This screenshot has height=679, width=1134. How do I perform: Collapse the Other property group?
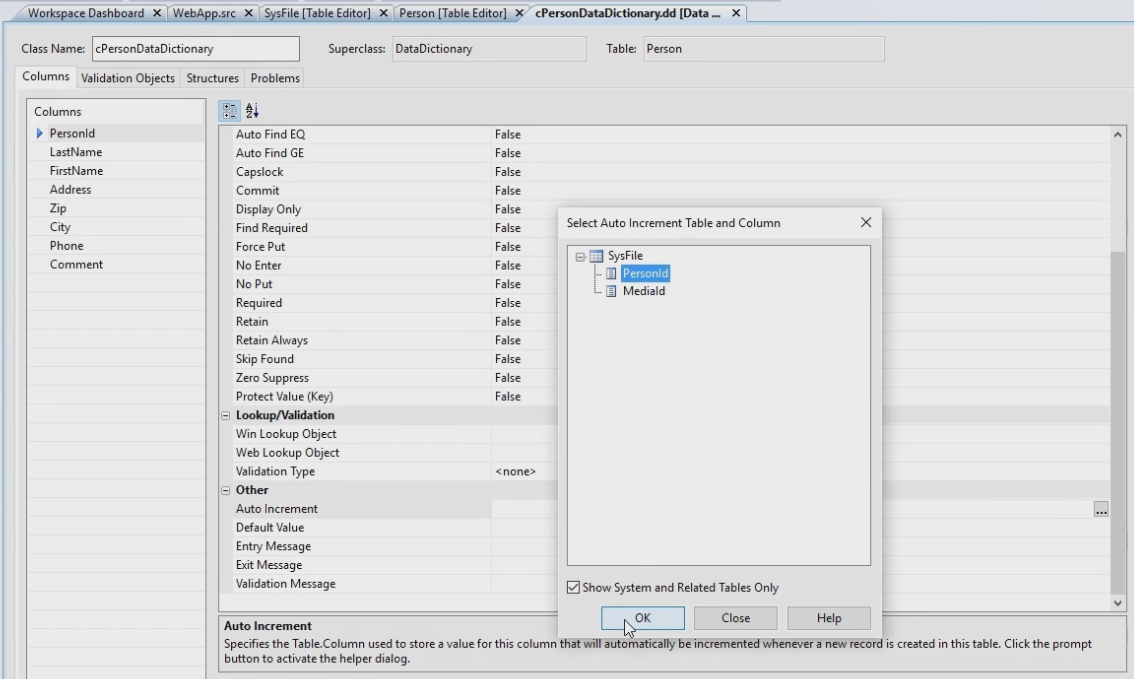click(x=226, y=490)
